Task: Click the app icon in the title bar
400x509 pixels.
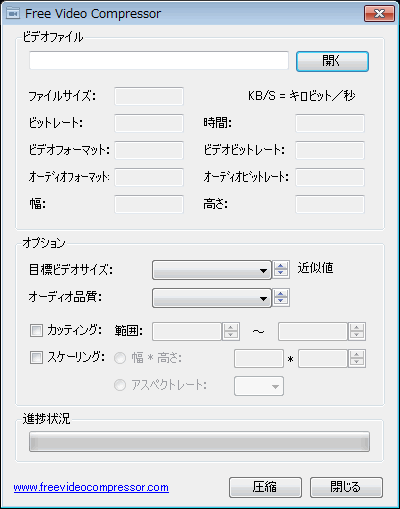Action: 13,14
